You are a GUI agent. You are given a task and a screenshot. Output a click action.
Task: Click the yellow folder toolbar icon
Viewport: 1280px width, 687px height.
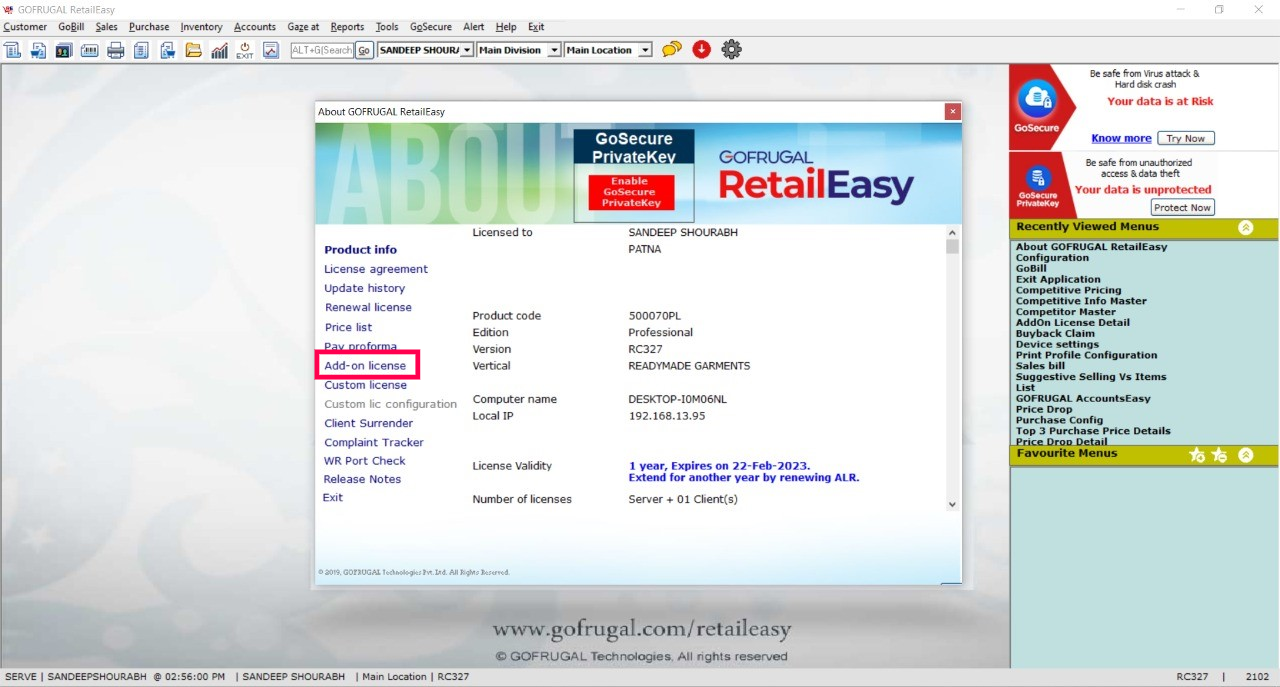coord(194,50)
